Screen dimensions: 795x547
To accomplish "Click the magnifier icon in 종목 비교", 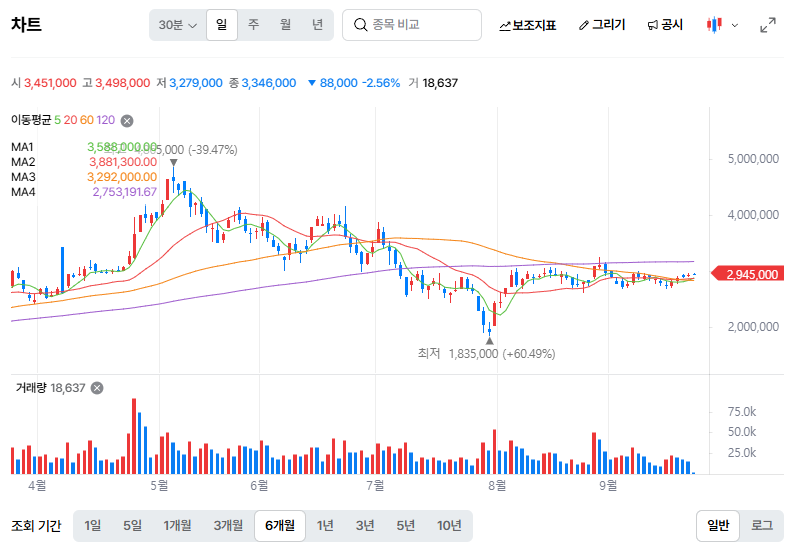I will click(360, 25).
